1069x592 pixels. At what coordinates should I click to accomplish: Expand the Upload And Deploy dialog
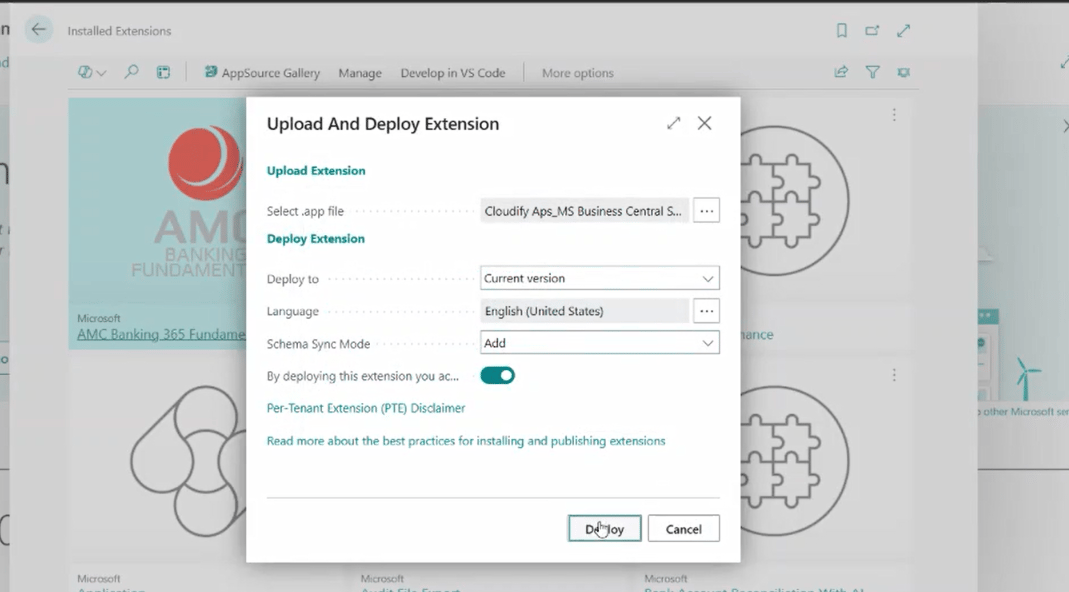pyautogui.click(x=674, y=123)
